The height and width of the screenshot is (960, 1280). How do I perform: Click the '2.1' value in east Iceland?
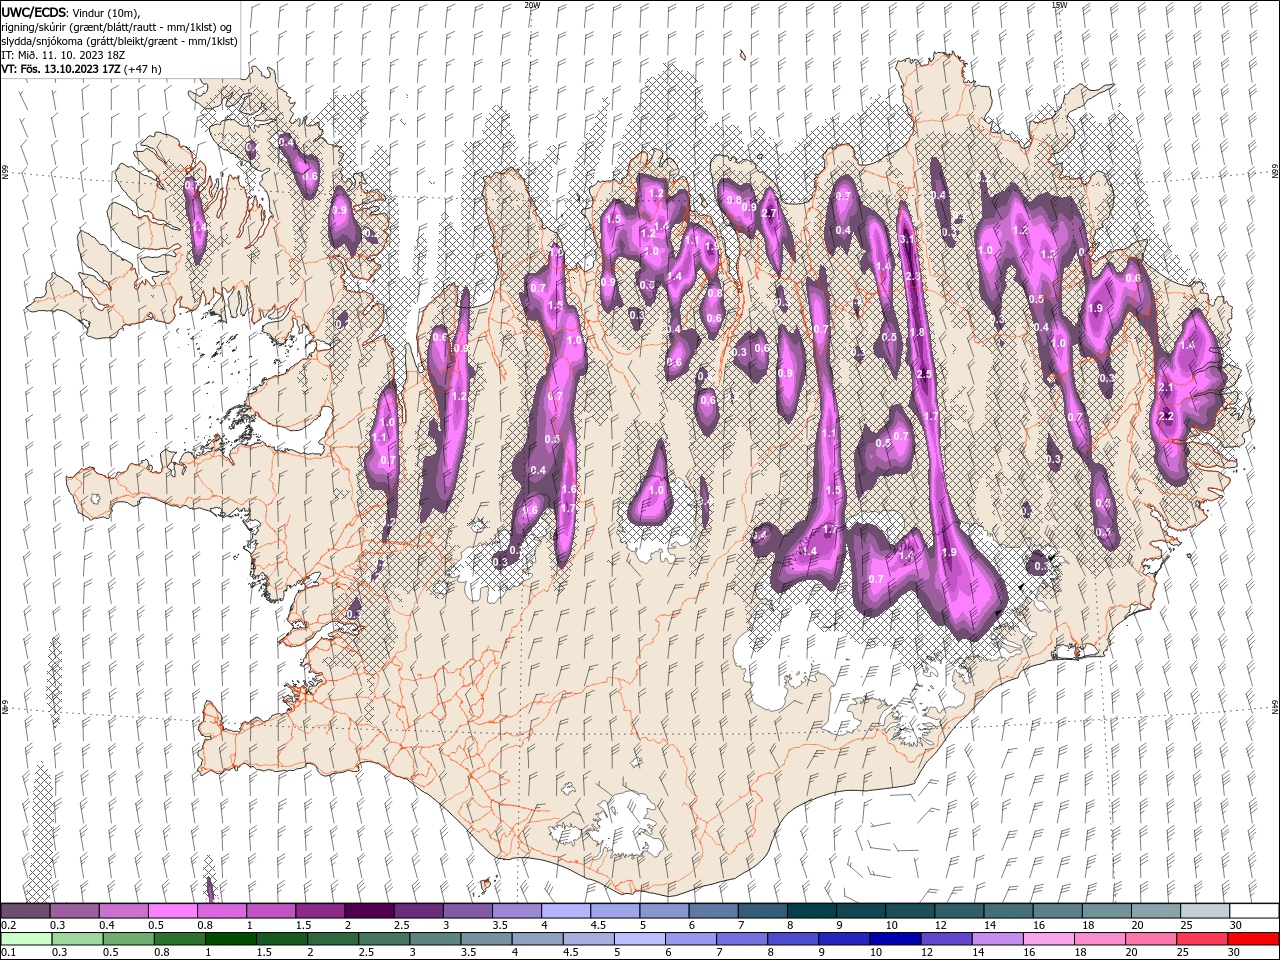1165,388
